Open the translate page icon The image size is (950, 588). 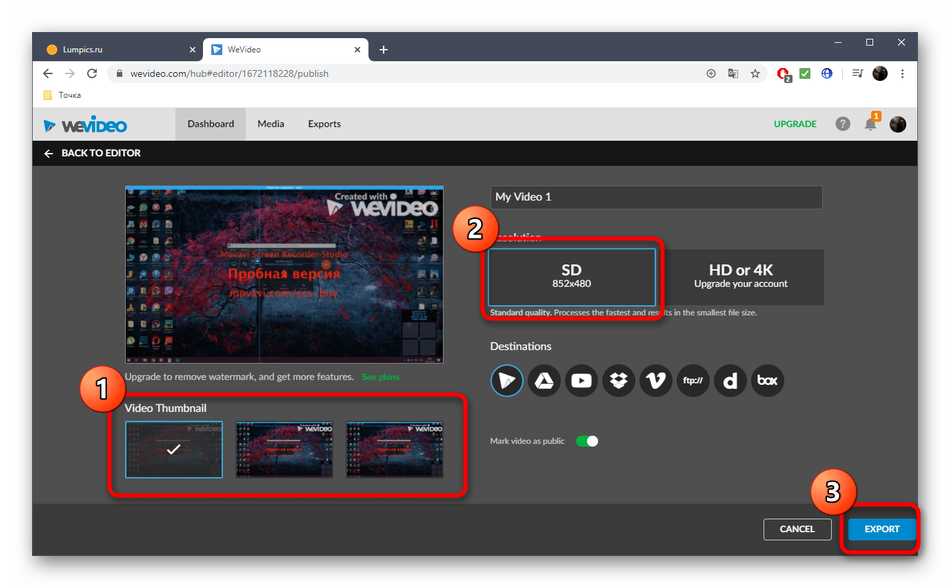point(733,73)
